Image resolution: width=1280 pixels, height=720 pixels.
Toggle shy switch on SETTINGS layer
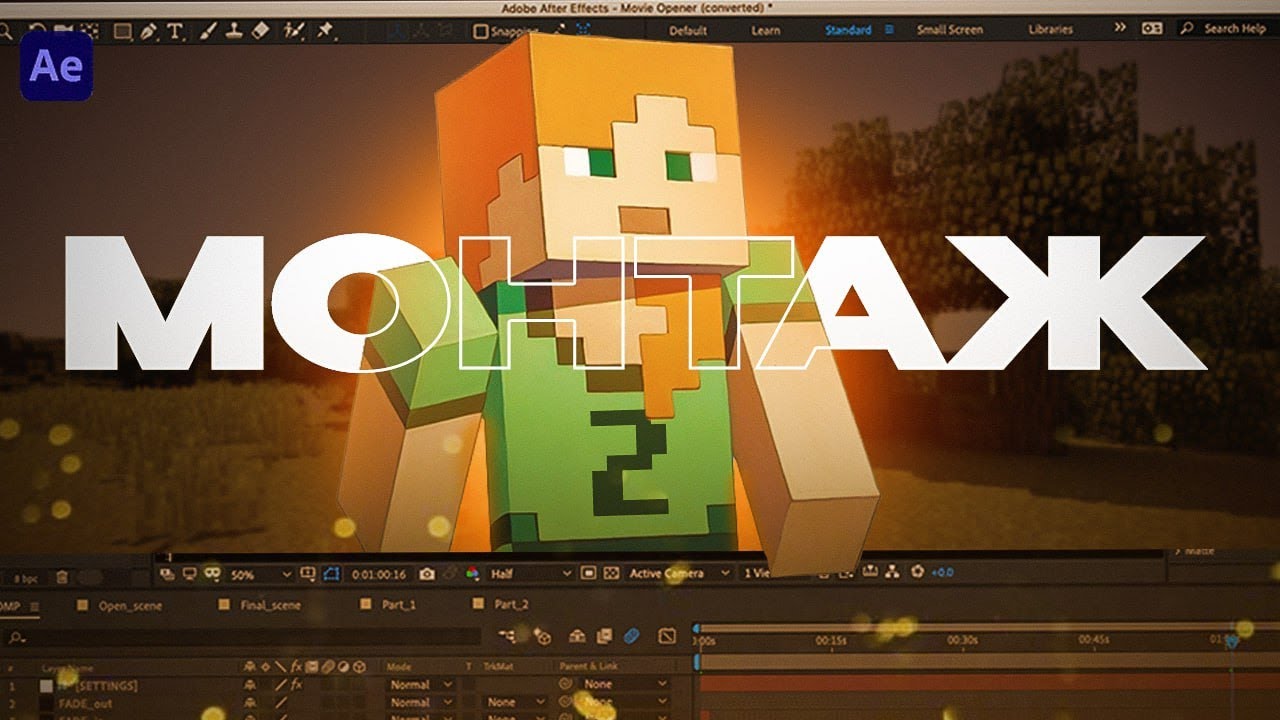[x=250, y=685]
